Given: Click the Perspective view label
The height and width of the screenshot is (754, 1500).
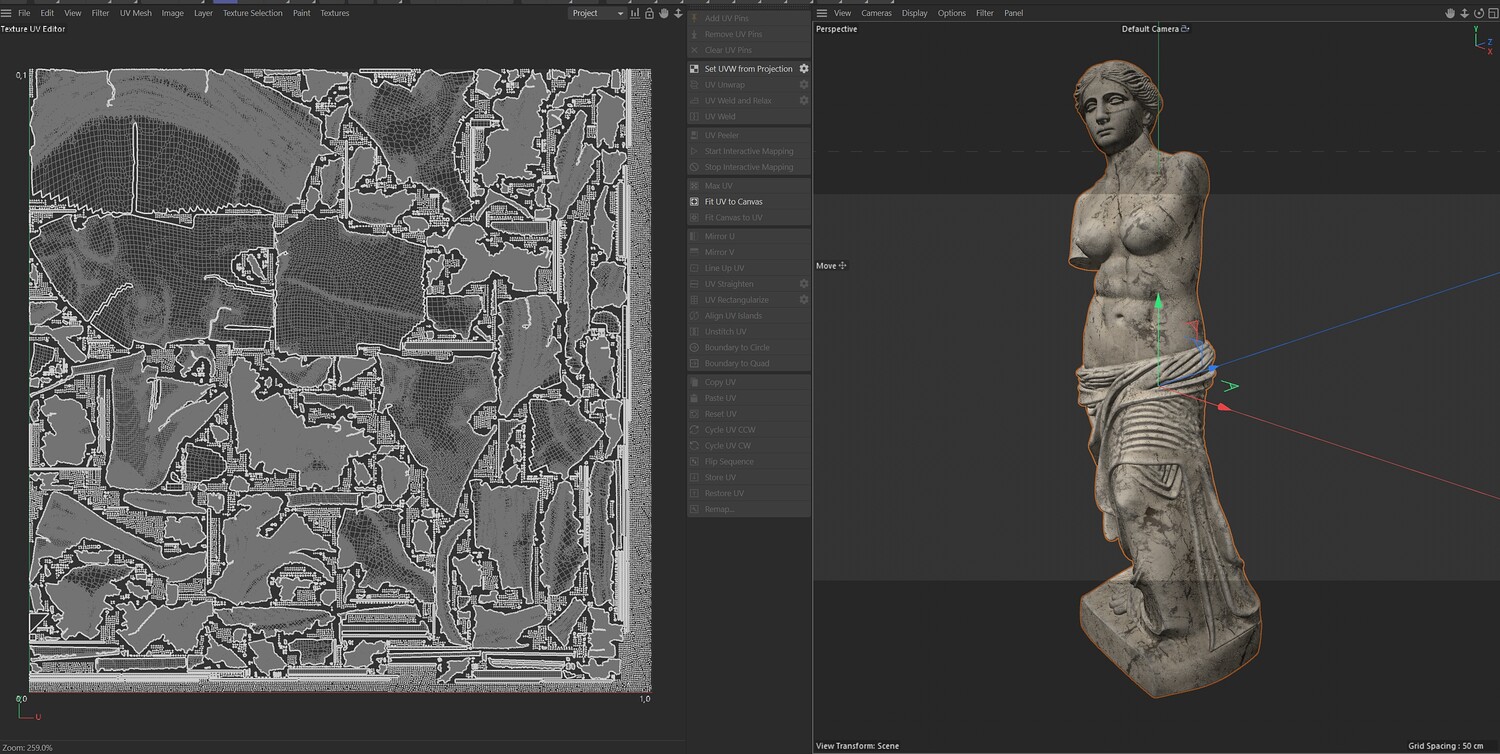Looking at the screenshot, I should click(836, 29).
